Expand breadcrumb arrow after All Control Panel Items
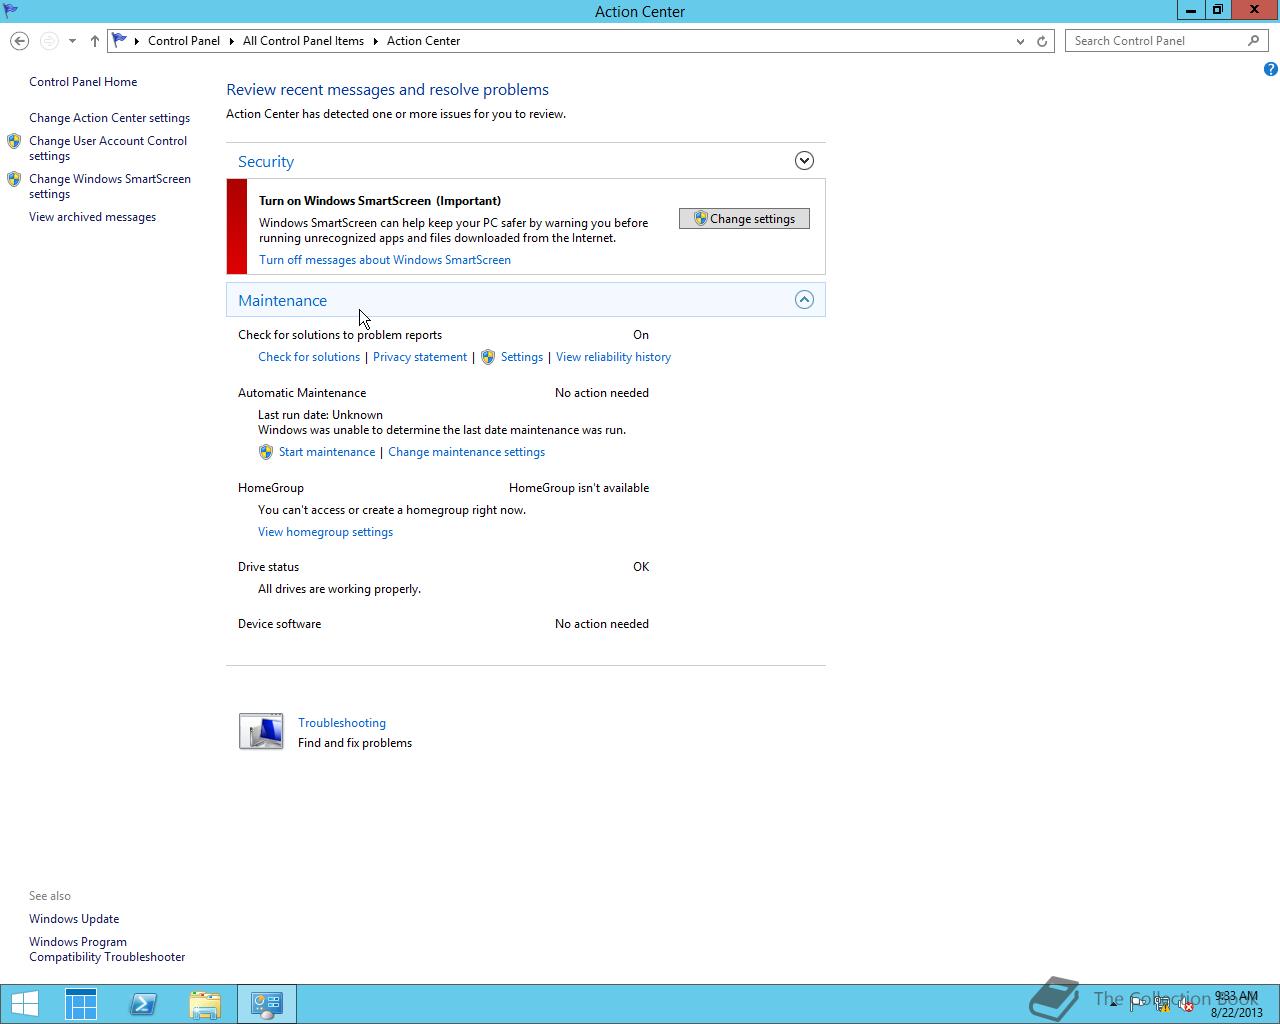Image resolution: width=1280 pixels, height=1024 pixels. (x=376, y=41)
